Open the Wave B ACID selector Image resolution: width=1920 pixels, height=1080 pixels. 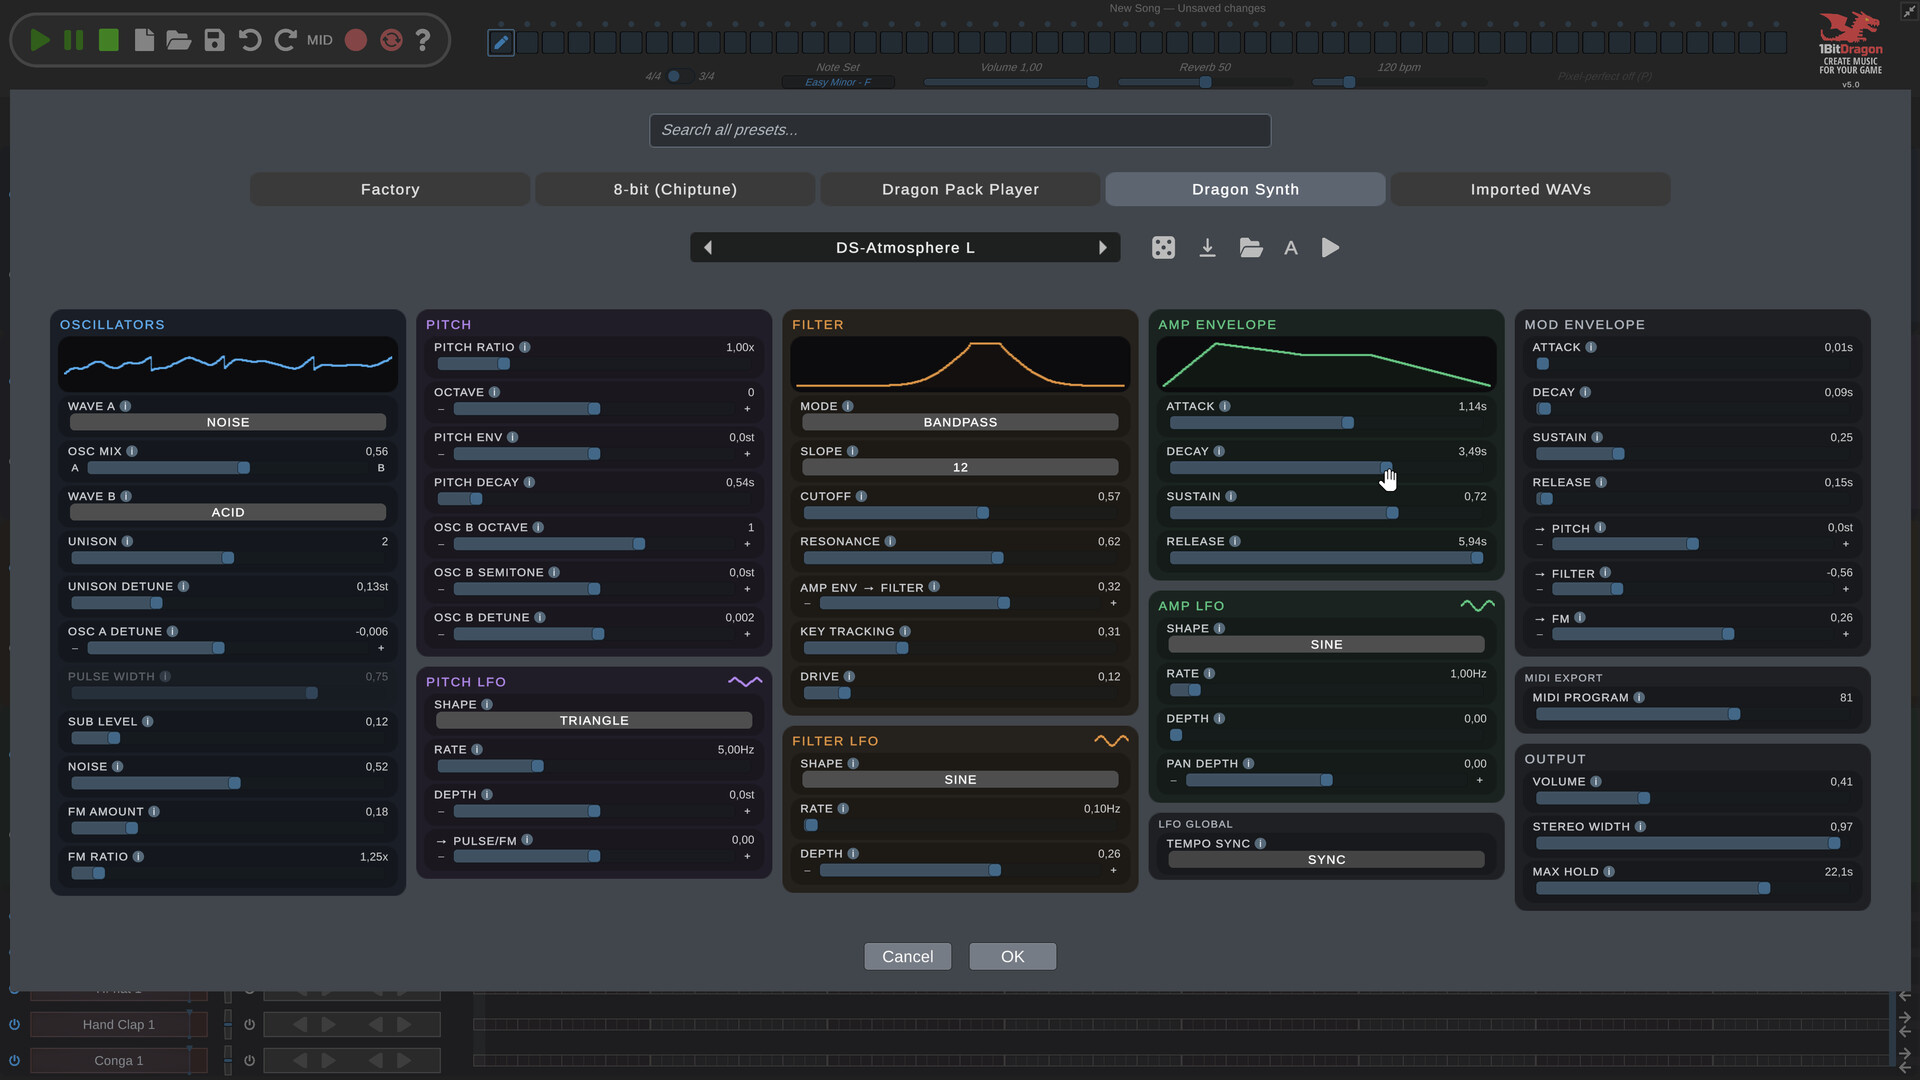[228, 513]
